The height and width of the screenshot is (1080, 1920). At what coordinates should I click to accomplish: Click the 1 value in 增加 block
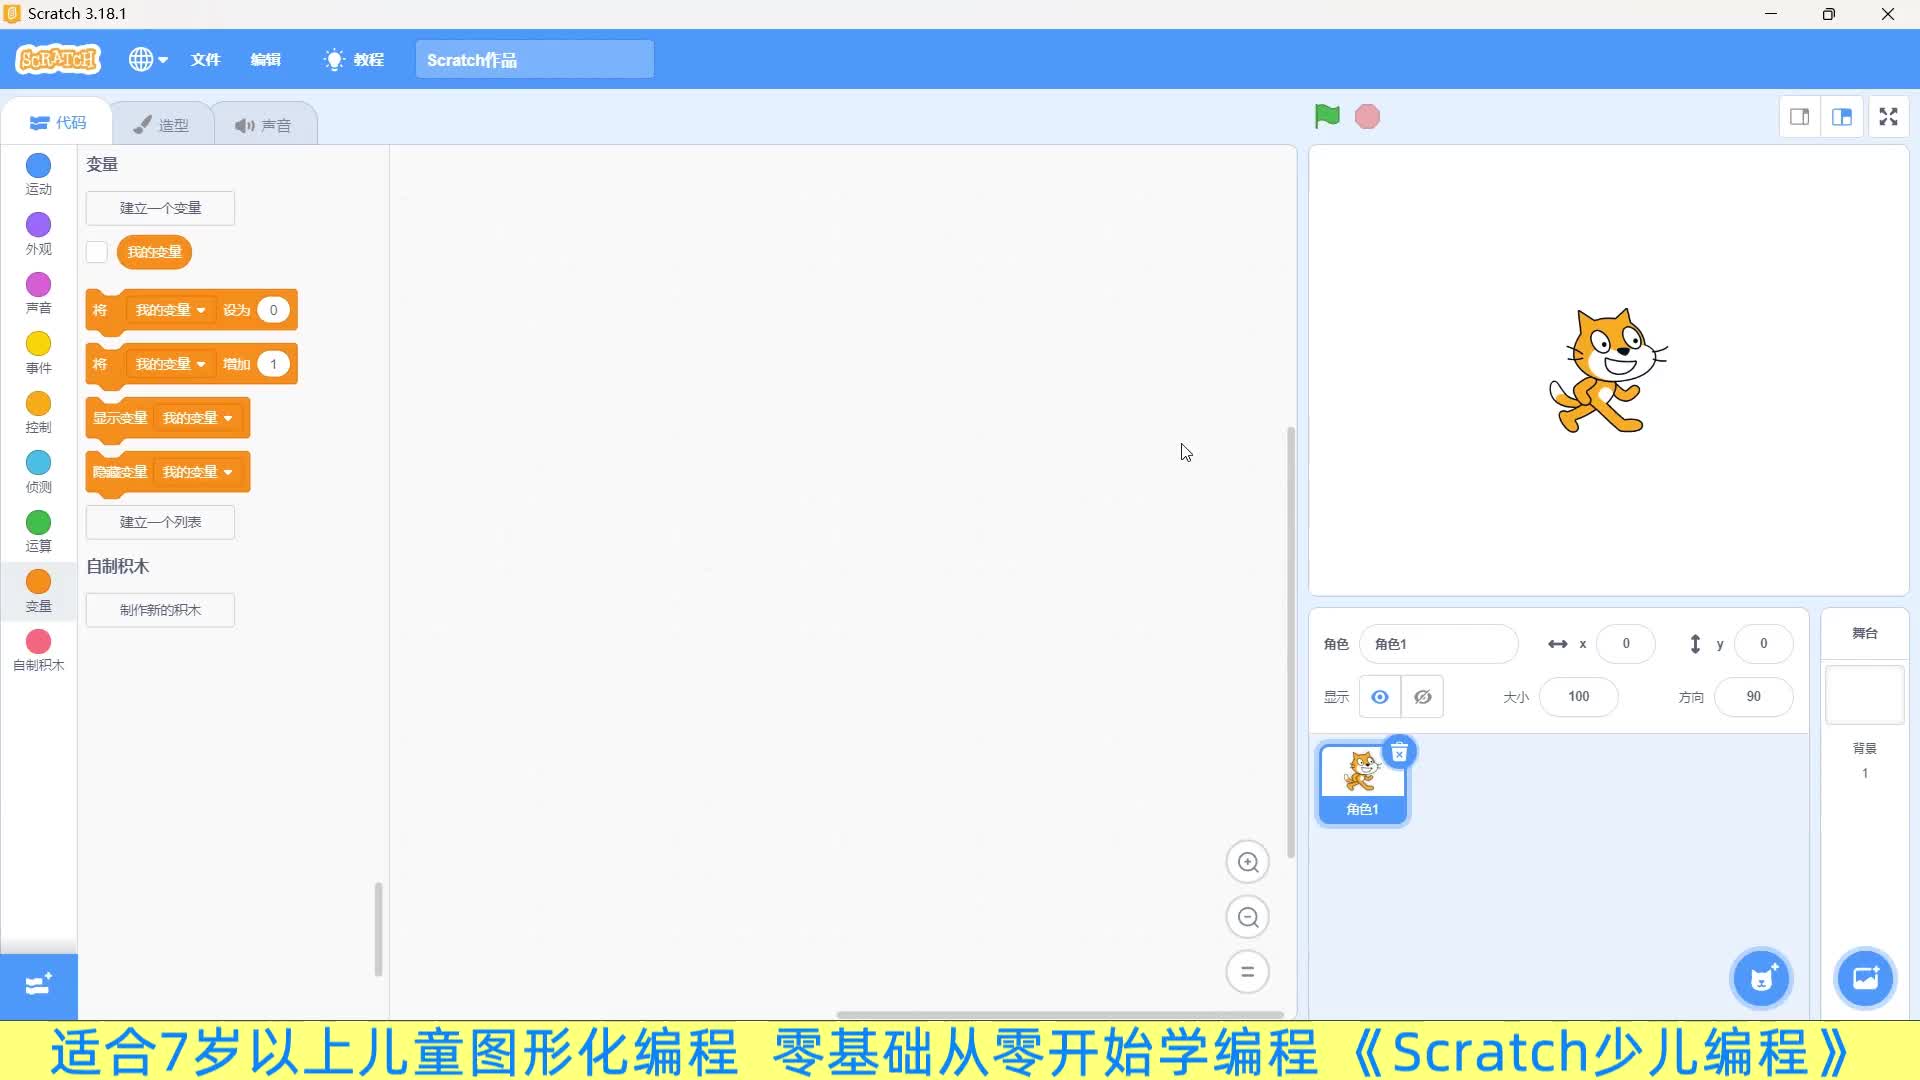coord(273,364)
